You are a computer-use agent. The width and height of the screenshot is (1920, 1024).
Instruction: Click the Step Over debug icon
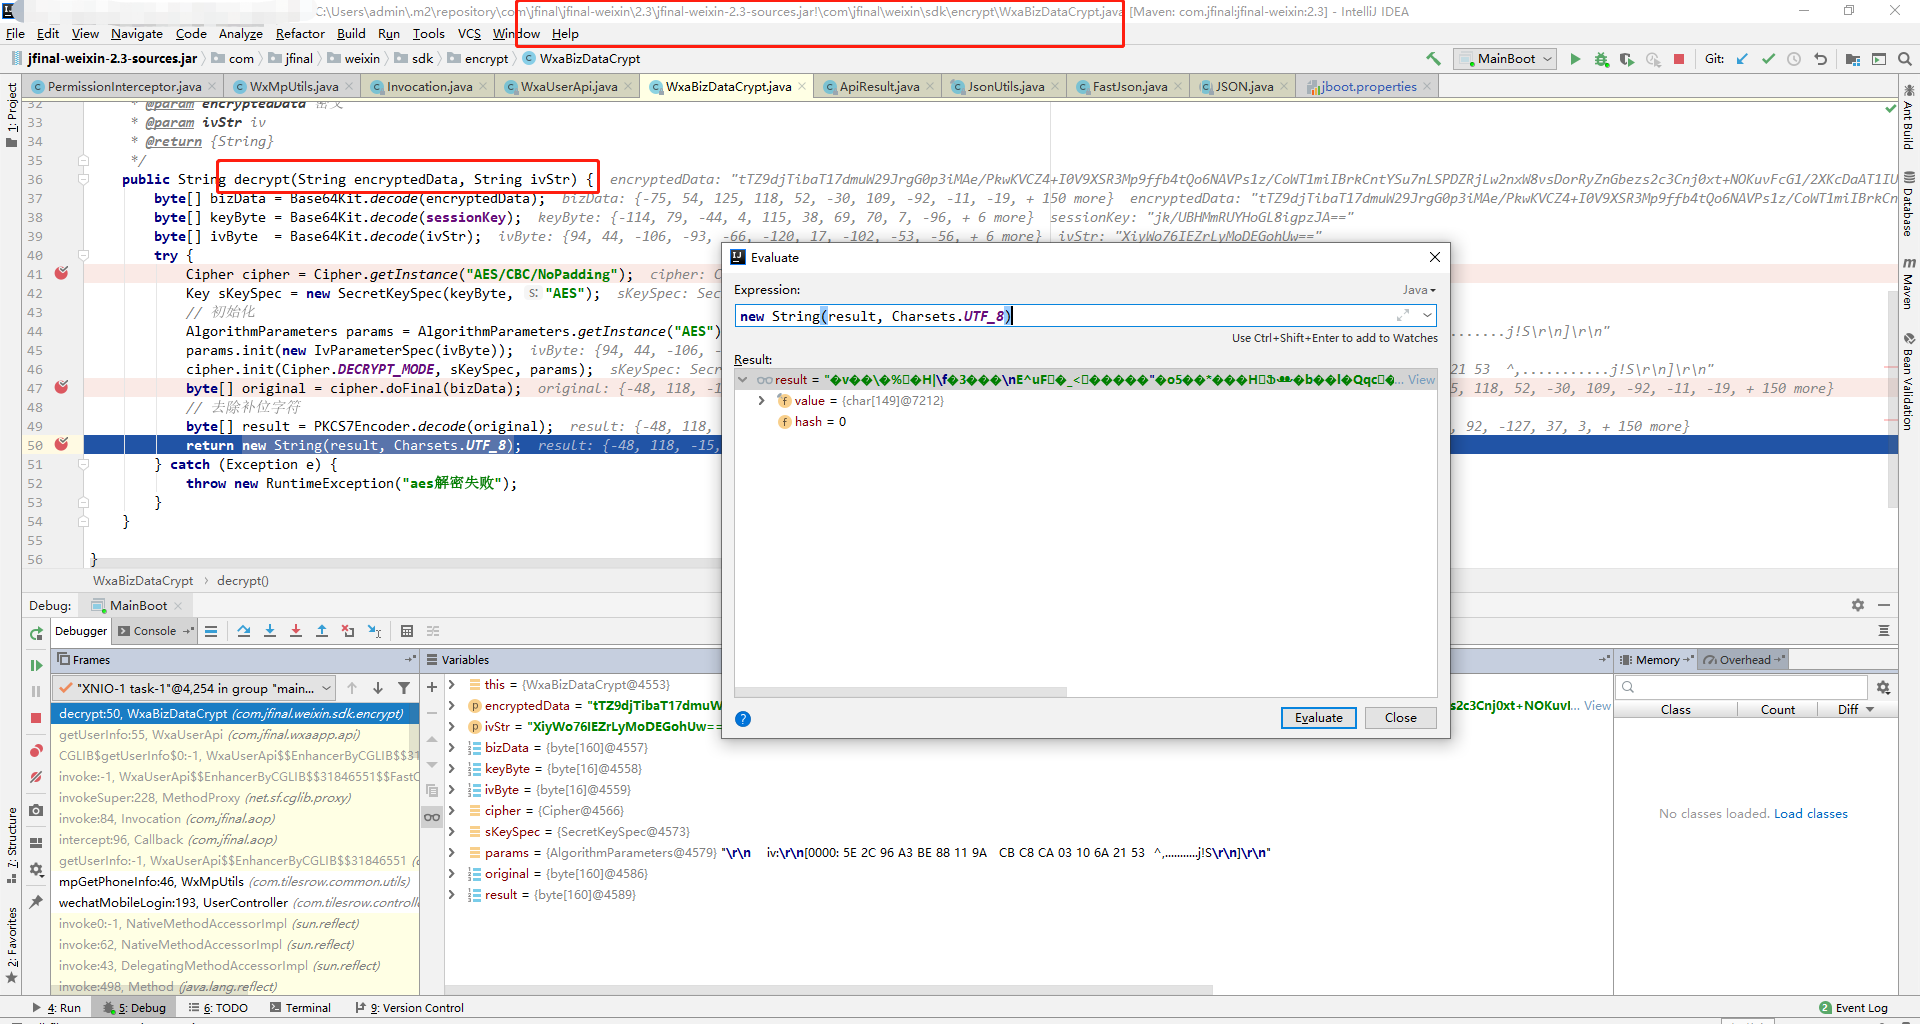244,631
